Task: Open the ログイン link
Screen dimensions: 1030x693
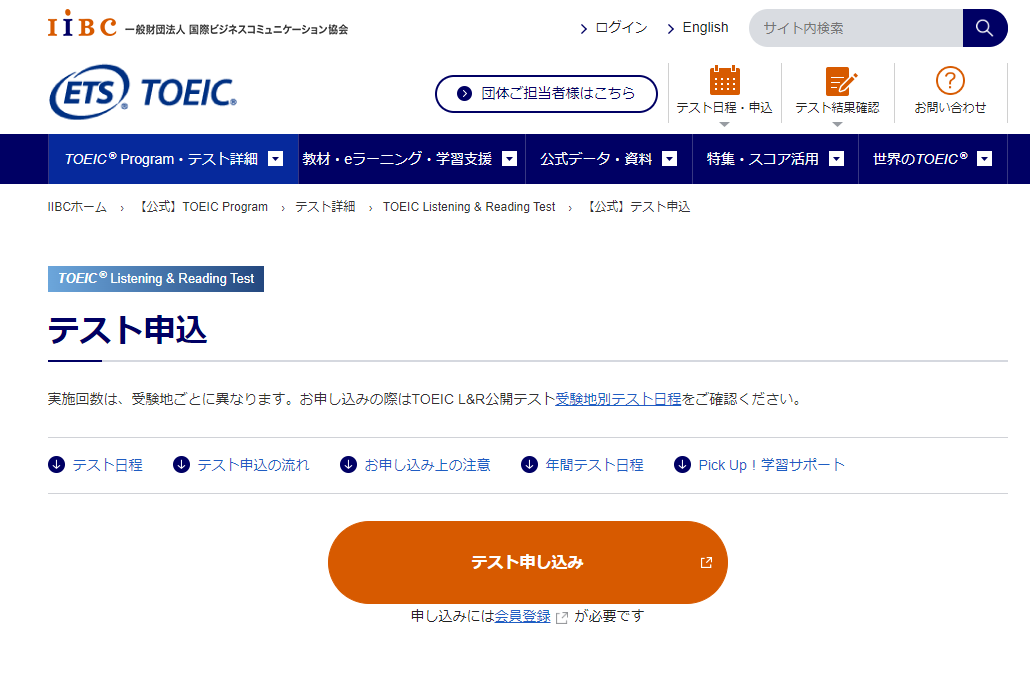Action: coord(621,28)
